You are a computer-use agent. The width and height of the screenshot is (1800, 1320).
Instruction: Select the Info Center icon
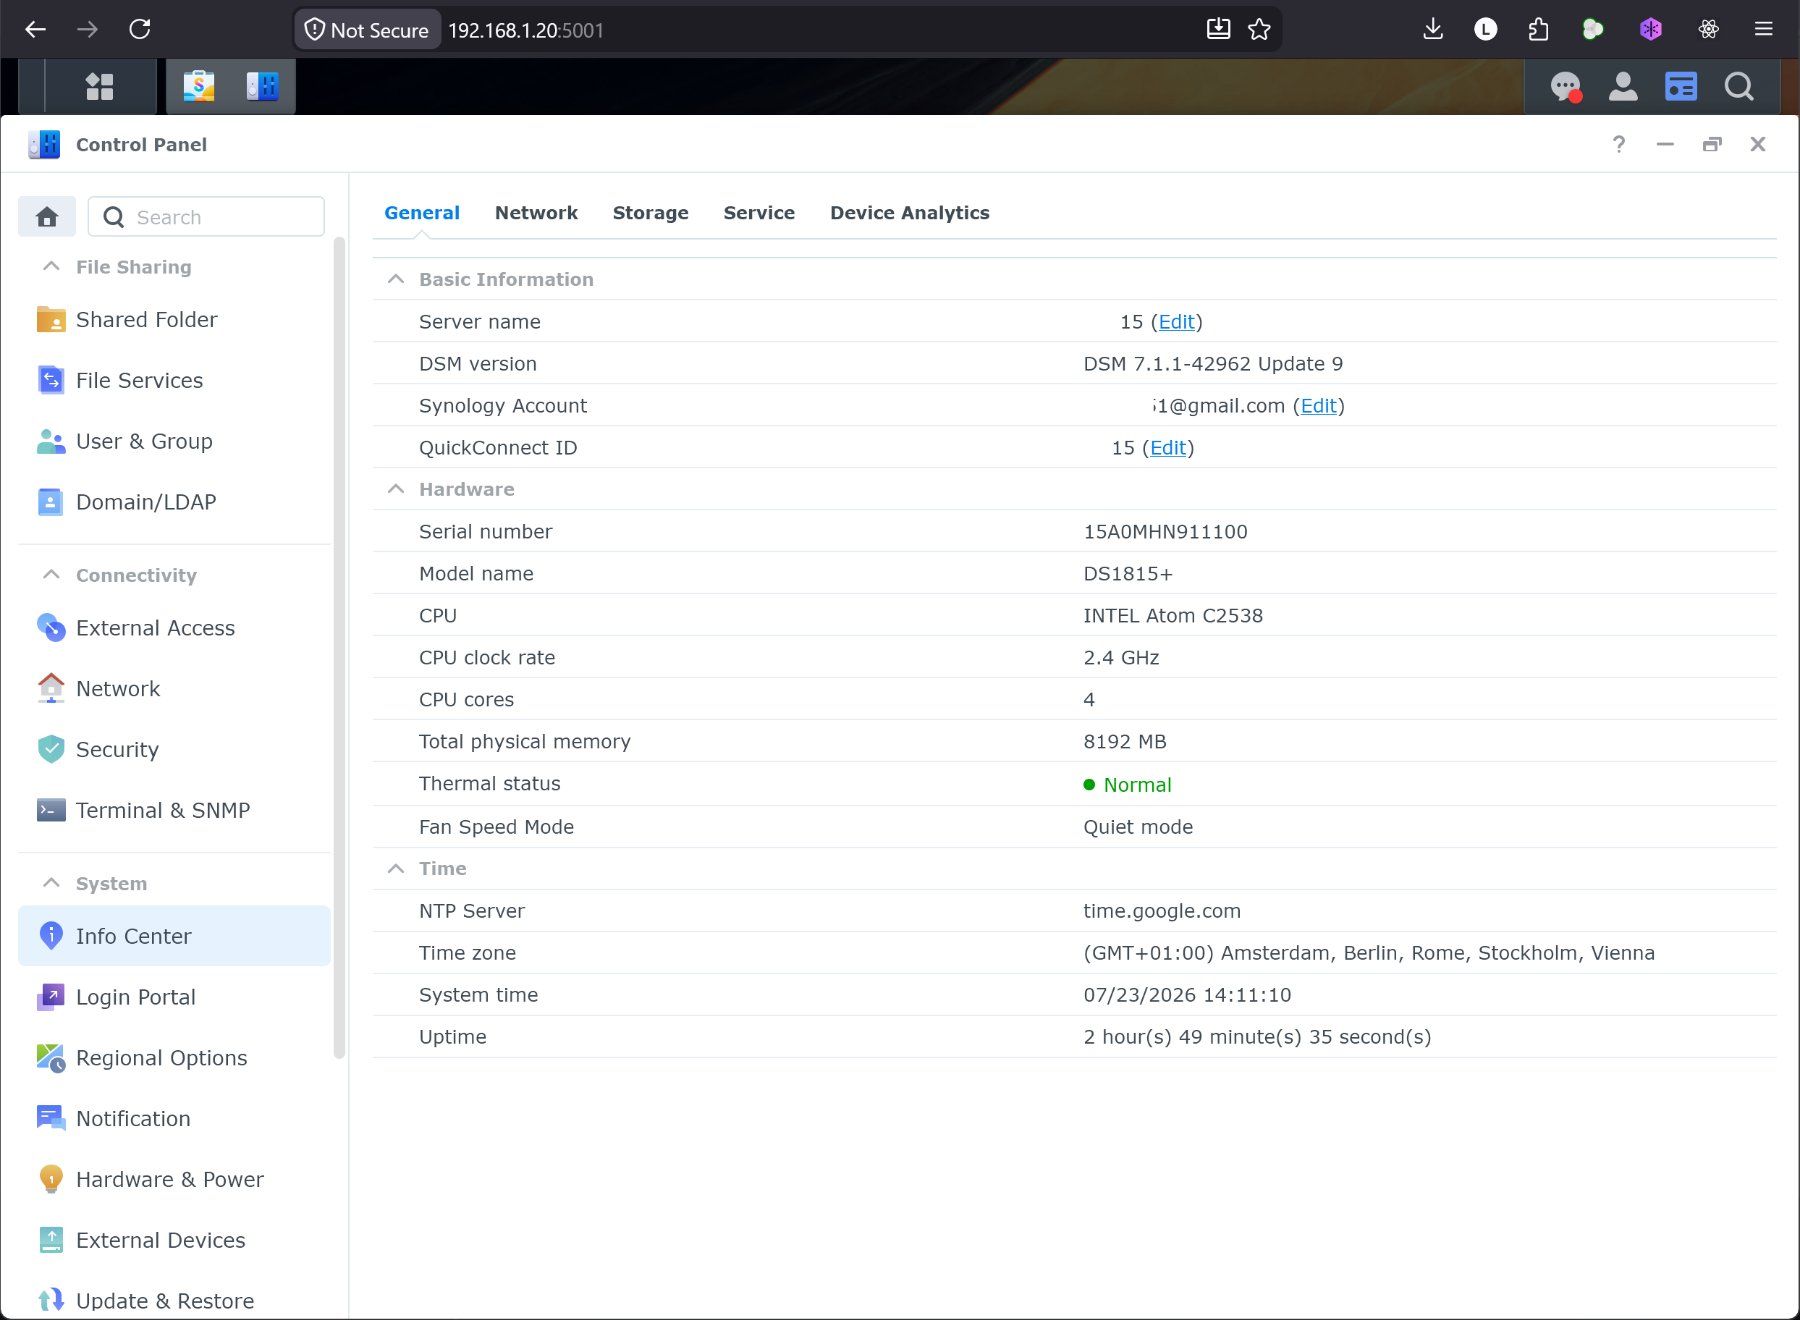pos(51,936)
